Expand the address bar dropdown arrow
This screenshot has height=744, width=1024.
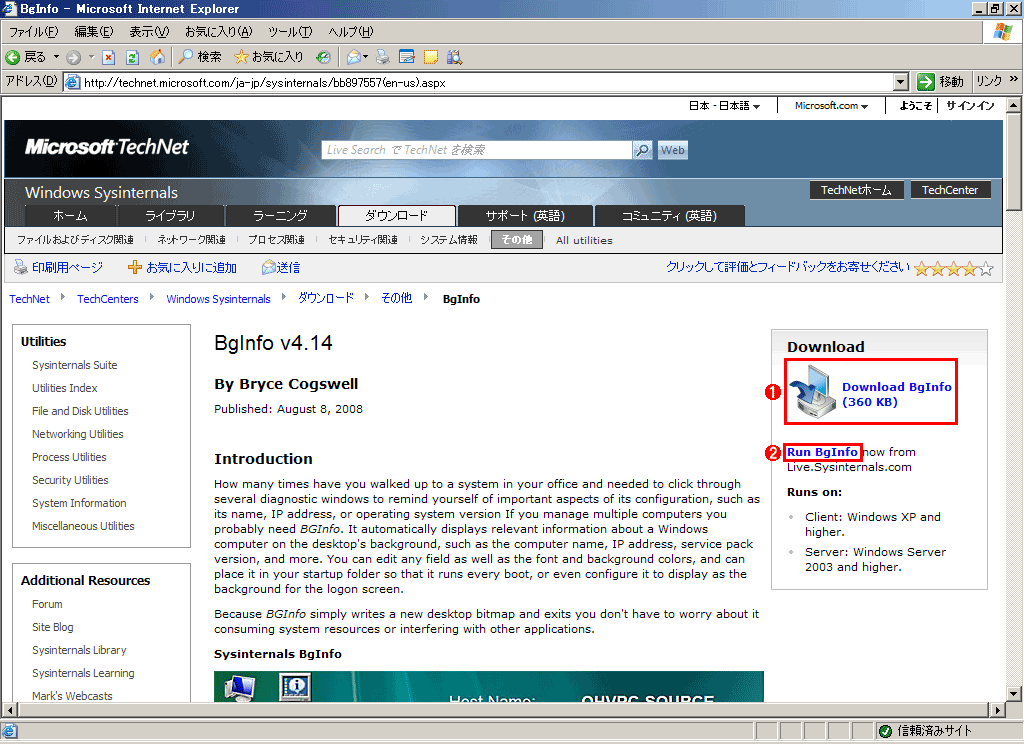(900, 82)
